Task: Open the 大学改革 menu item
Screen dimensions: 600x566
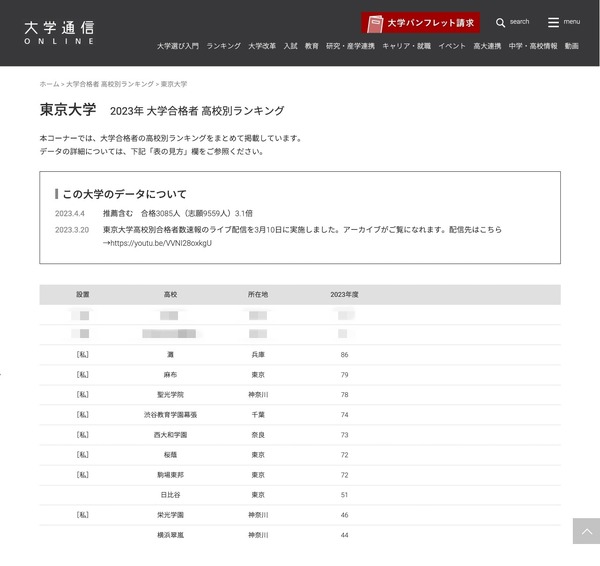Action: [262, 46]
